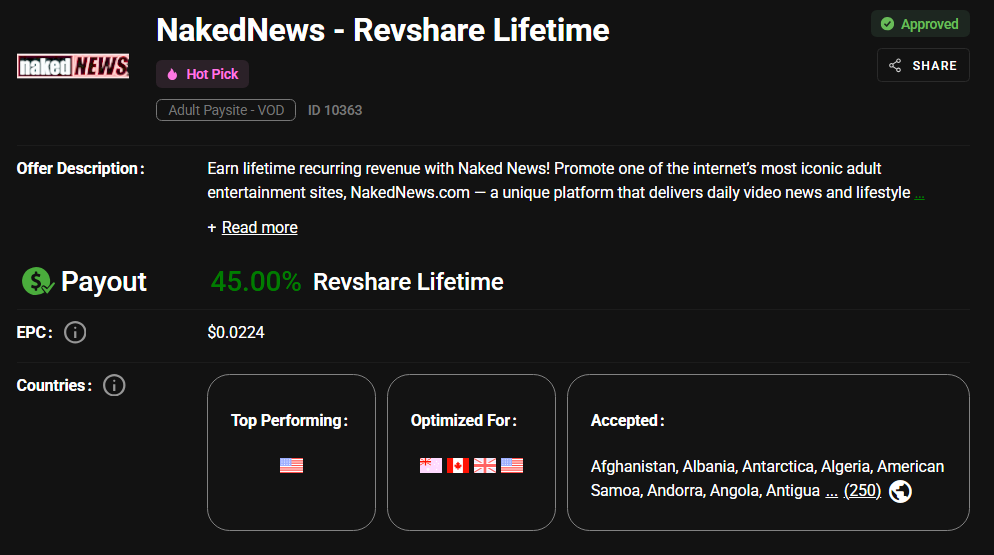
Task: Click the green checkmark in Approved badge
Action: 888,24
